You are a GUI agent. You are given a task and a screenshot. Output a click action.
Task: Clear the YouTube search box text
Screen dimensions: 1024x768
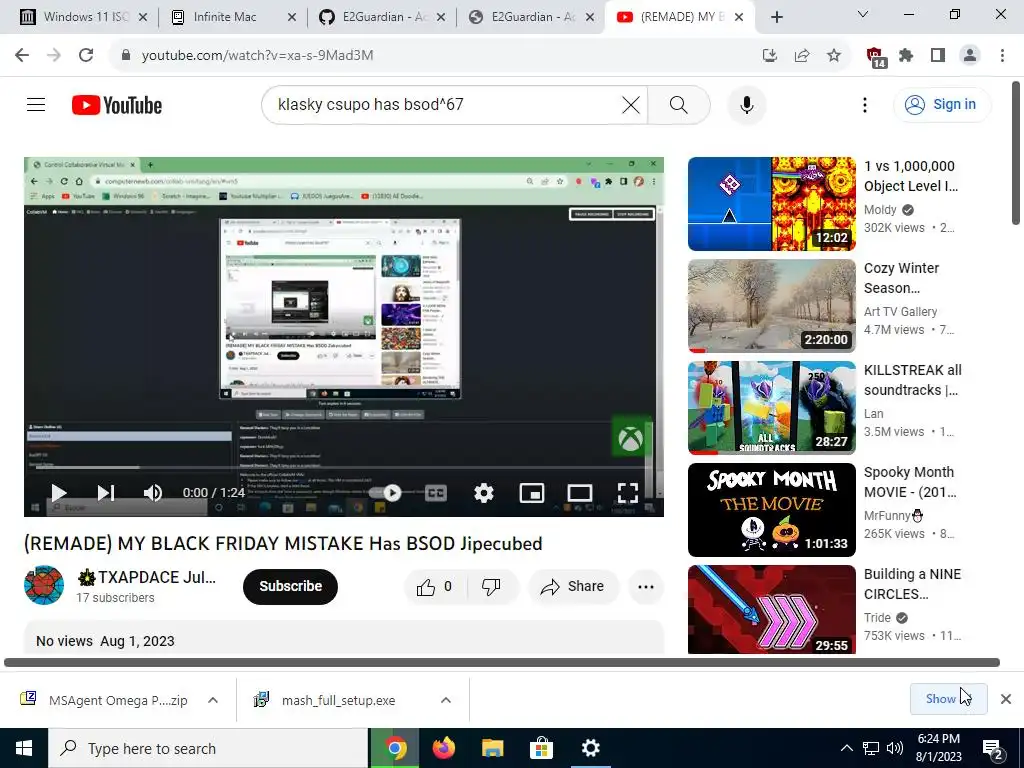pos(631,104)
